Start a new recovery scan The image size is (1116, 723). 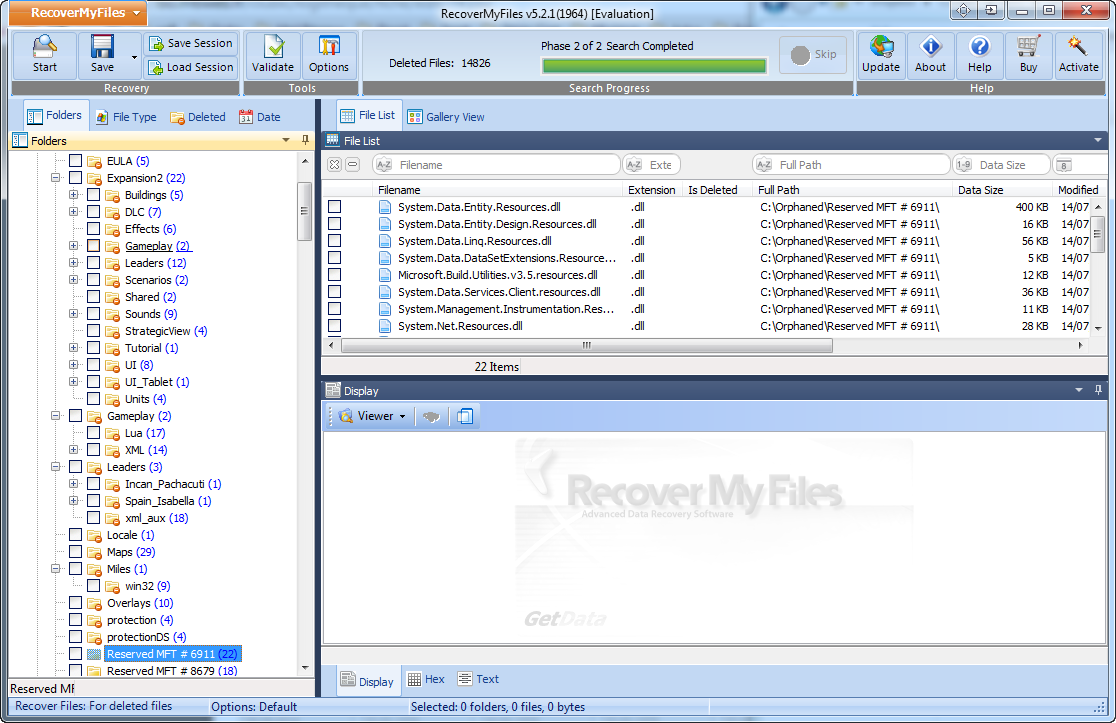pos(44,55)
